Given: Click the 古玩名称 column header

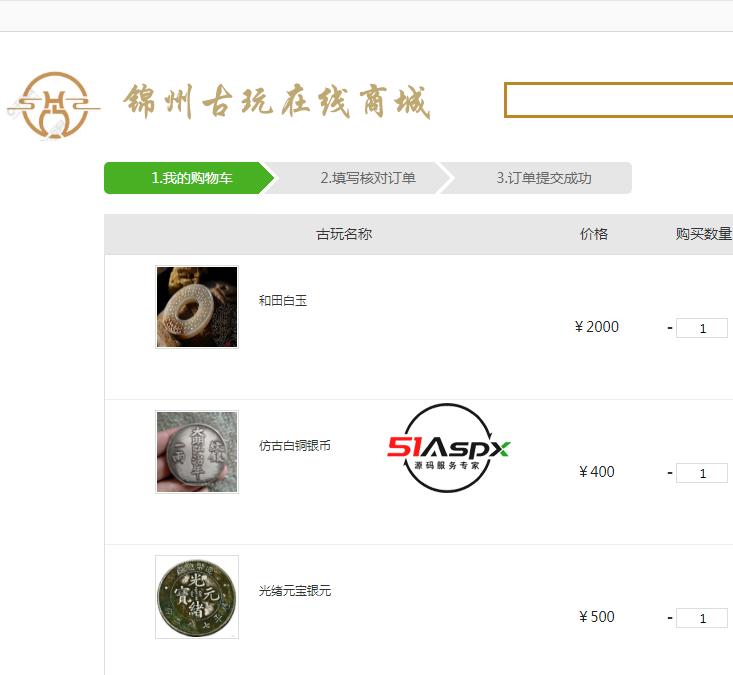Looking at the screenshot, I should [x=344, y=234].
